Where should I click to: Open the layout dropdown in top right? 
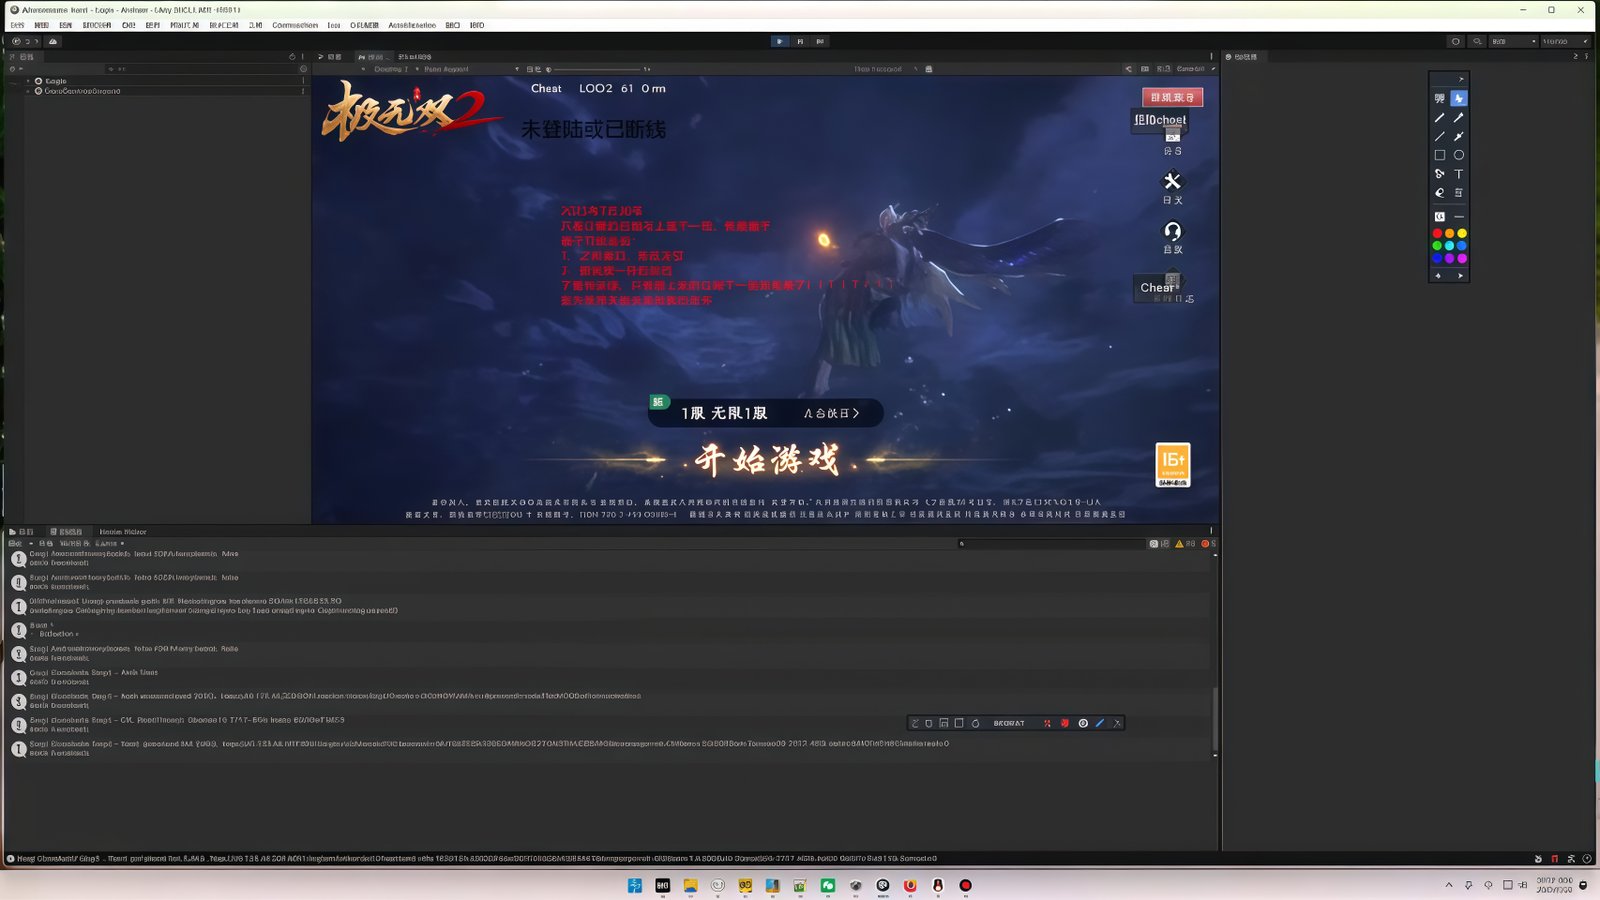pos(1565,42)
